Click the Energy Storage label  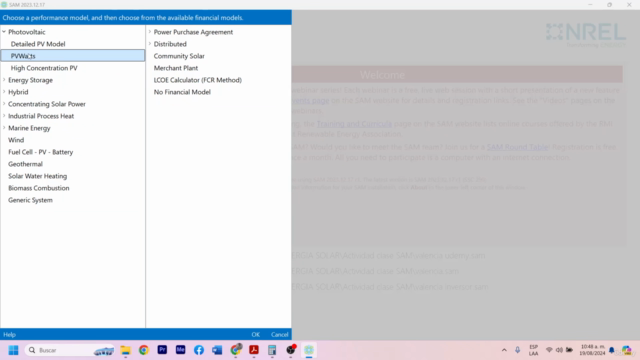coord(30,80)
